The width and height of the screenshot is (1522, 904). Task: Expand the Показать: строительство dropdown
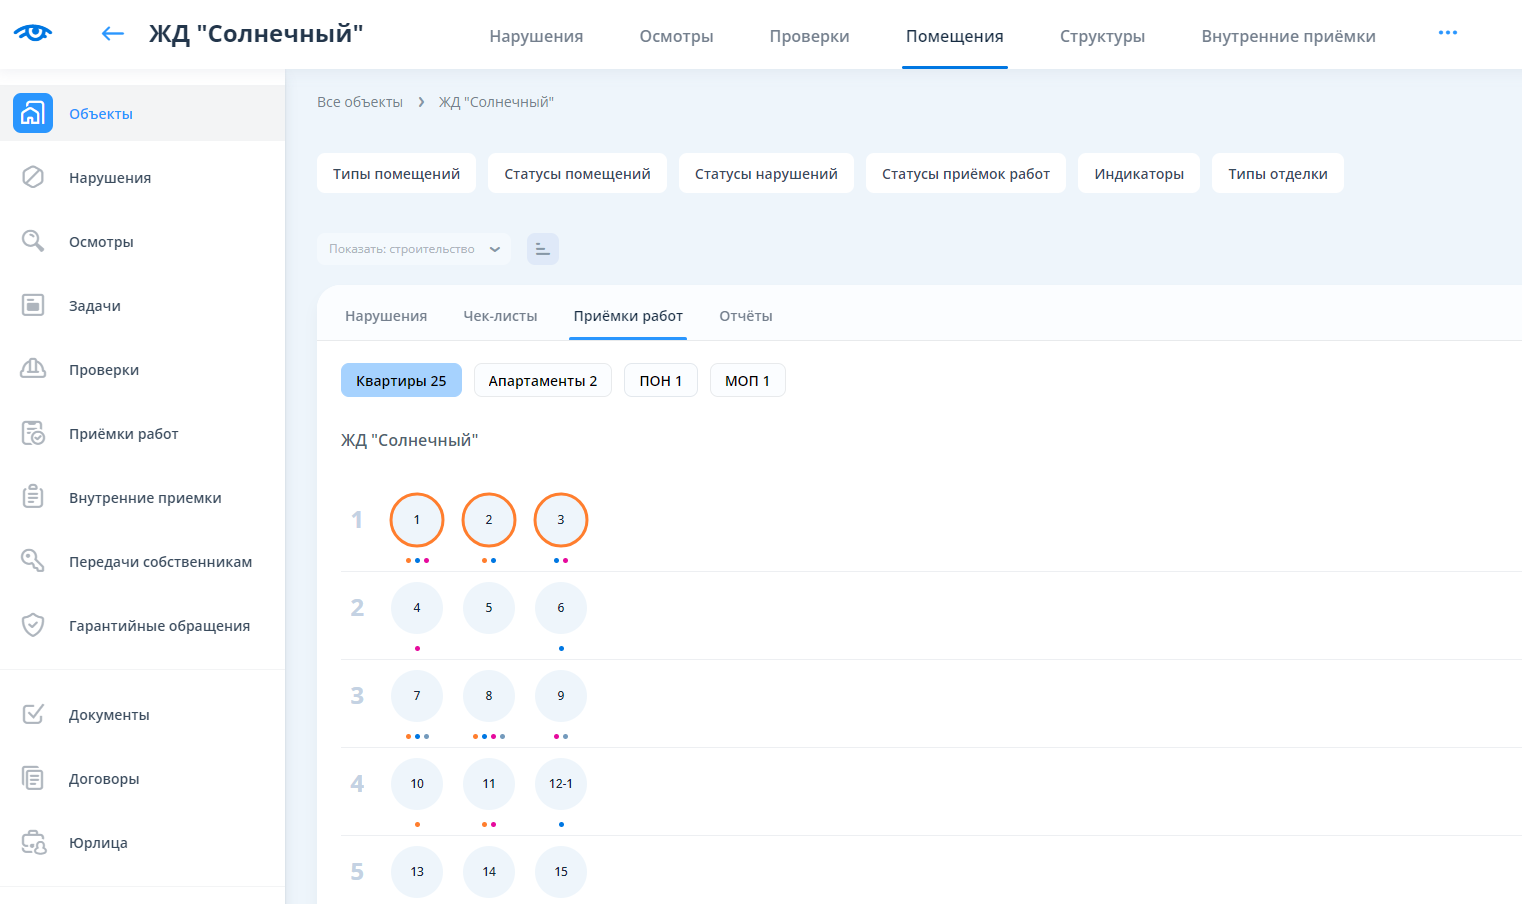(x=413, y=249)
